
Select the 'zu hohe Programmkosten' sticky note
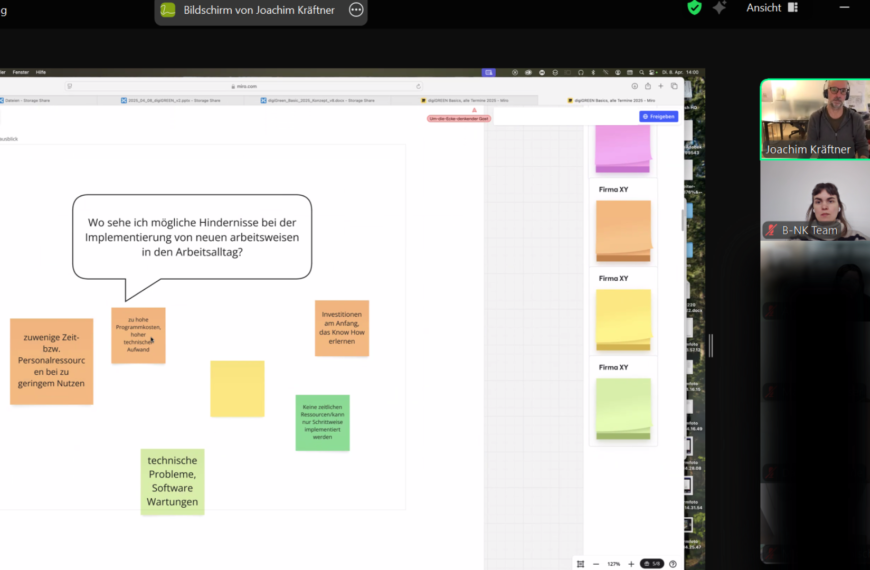point(138,335)
